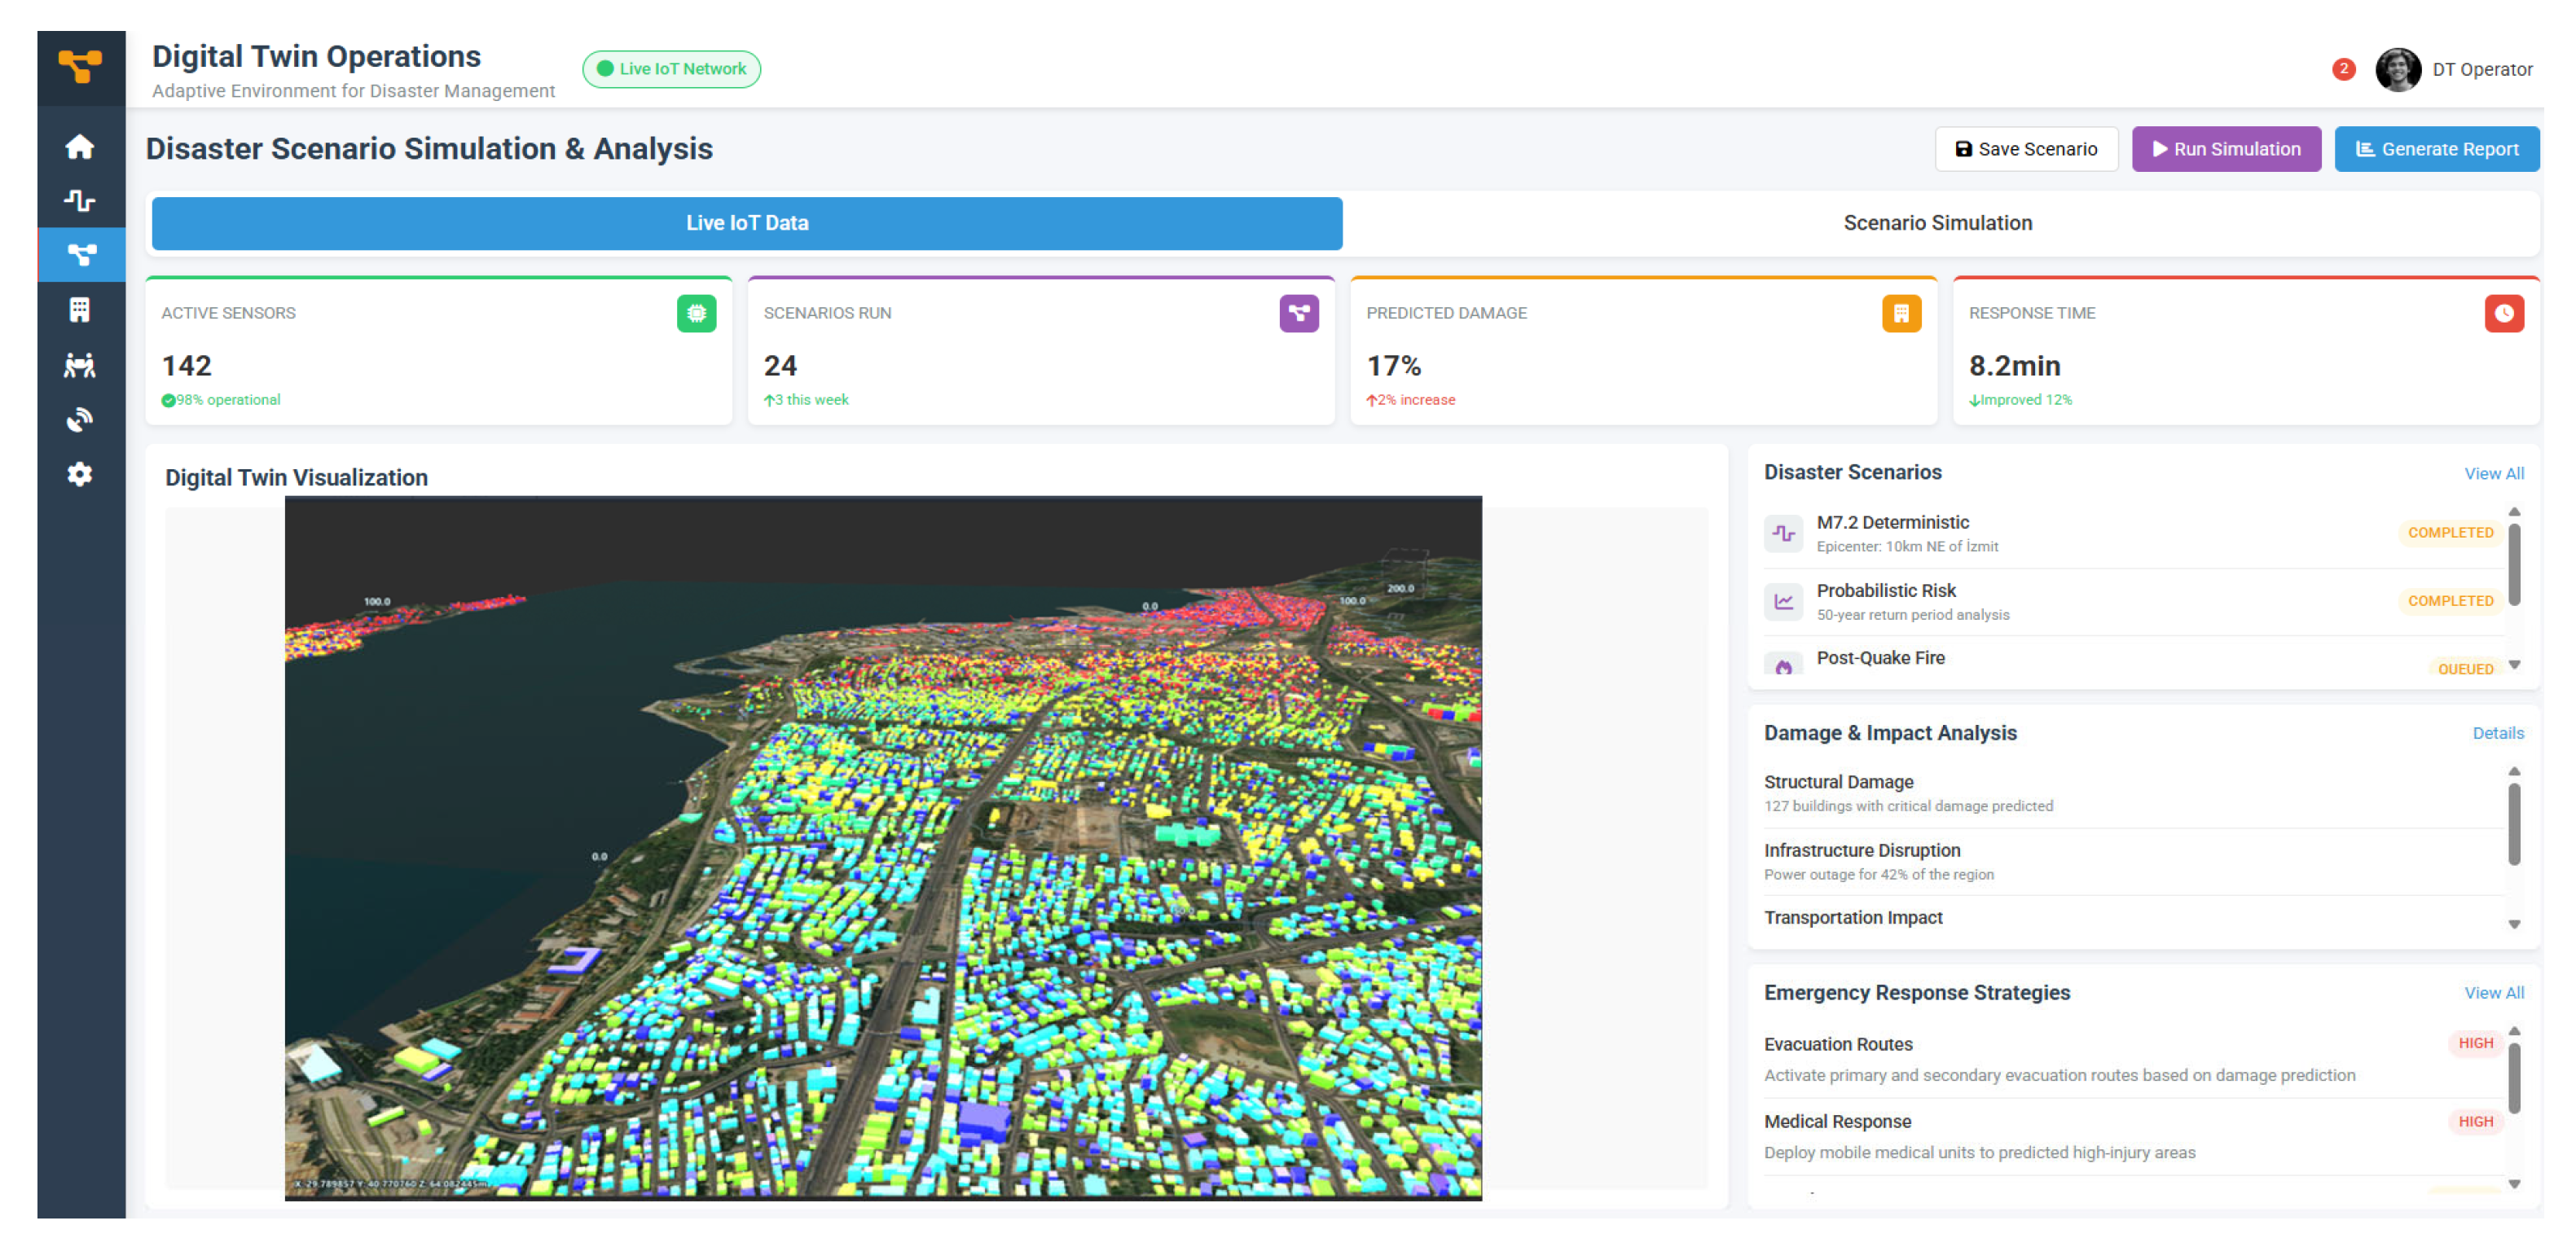
Task: Click the seismic pulse sidebar icon
Action: 80,201
